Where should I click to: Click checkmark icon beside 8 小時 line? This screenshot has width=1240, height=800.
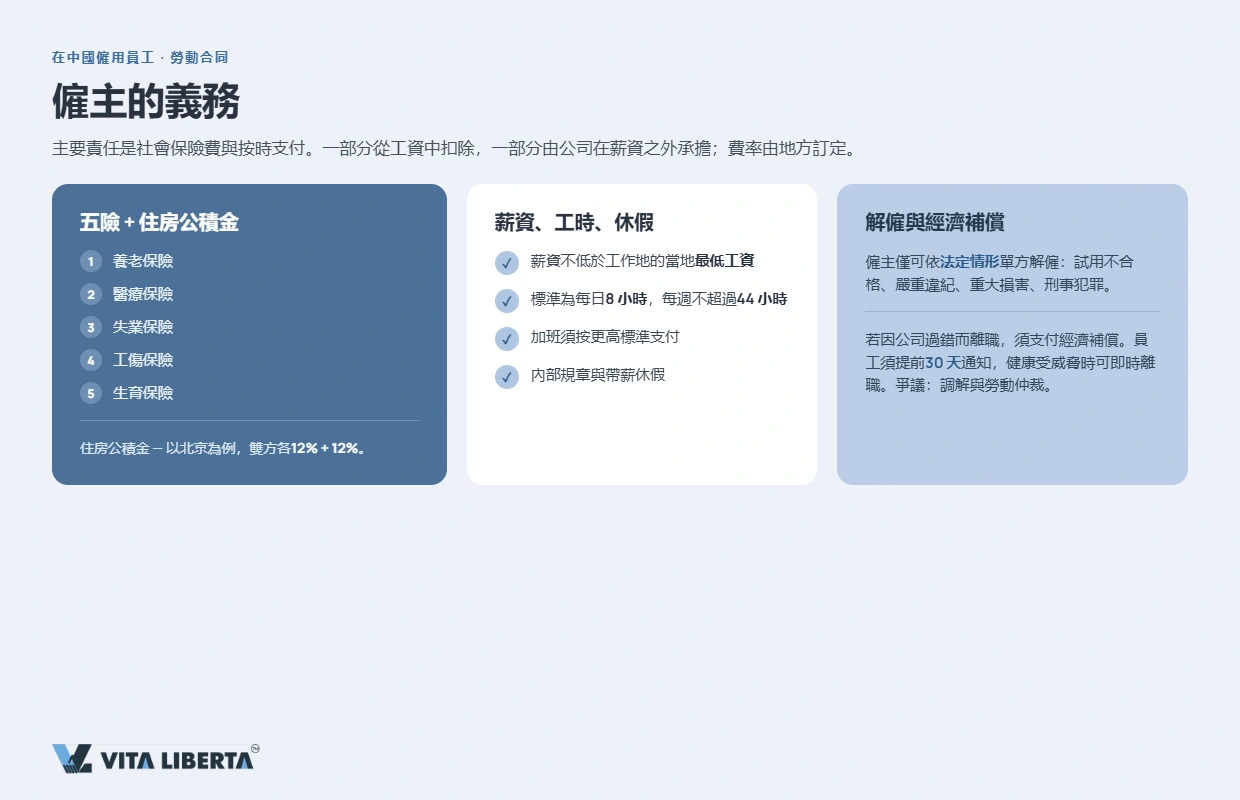(507, 300)
